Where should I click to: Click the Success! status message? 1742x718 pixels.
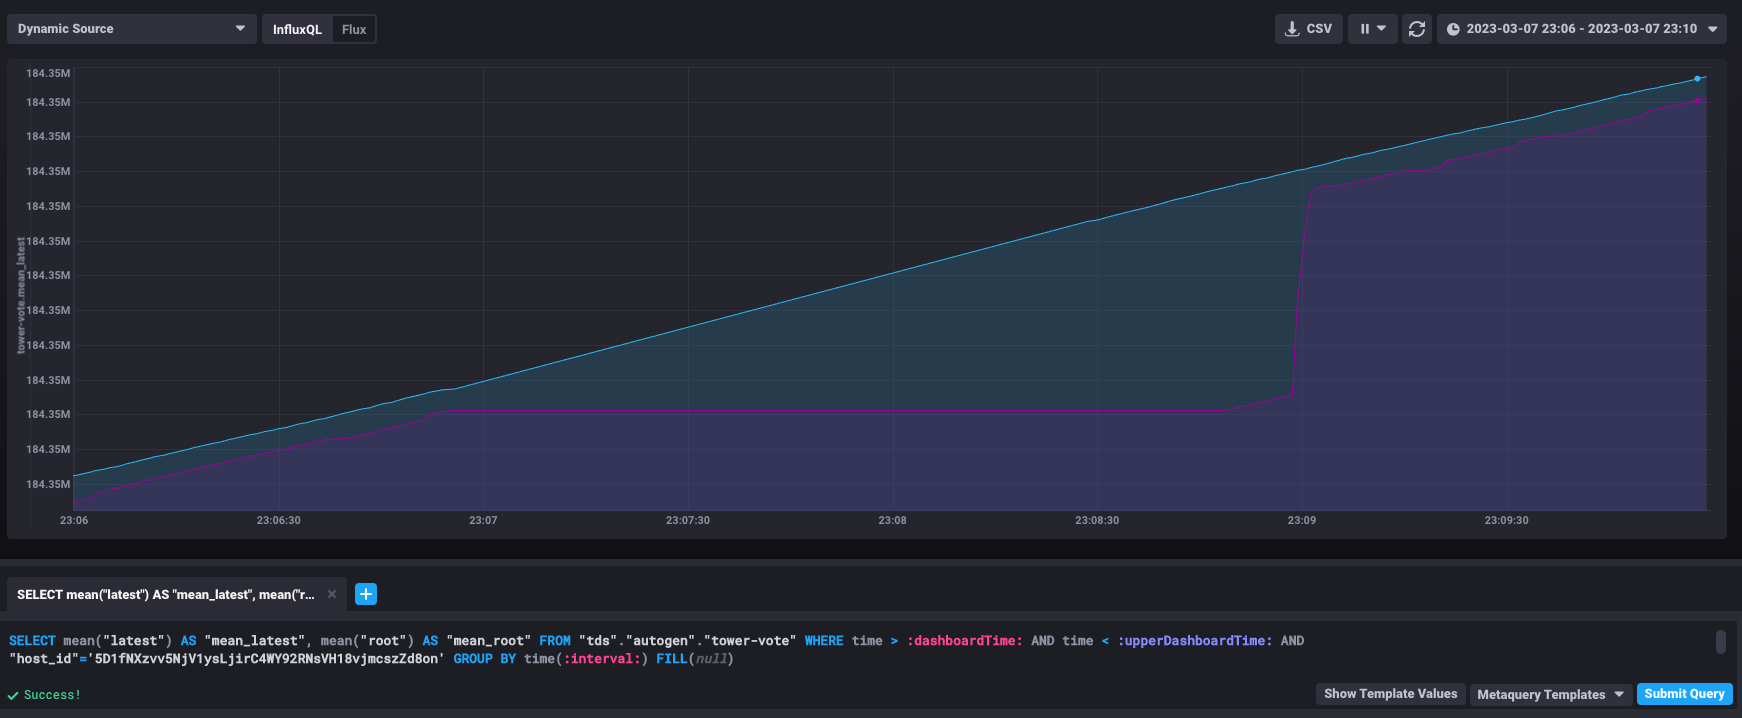click(44, 695)
